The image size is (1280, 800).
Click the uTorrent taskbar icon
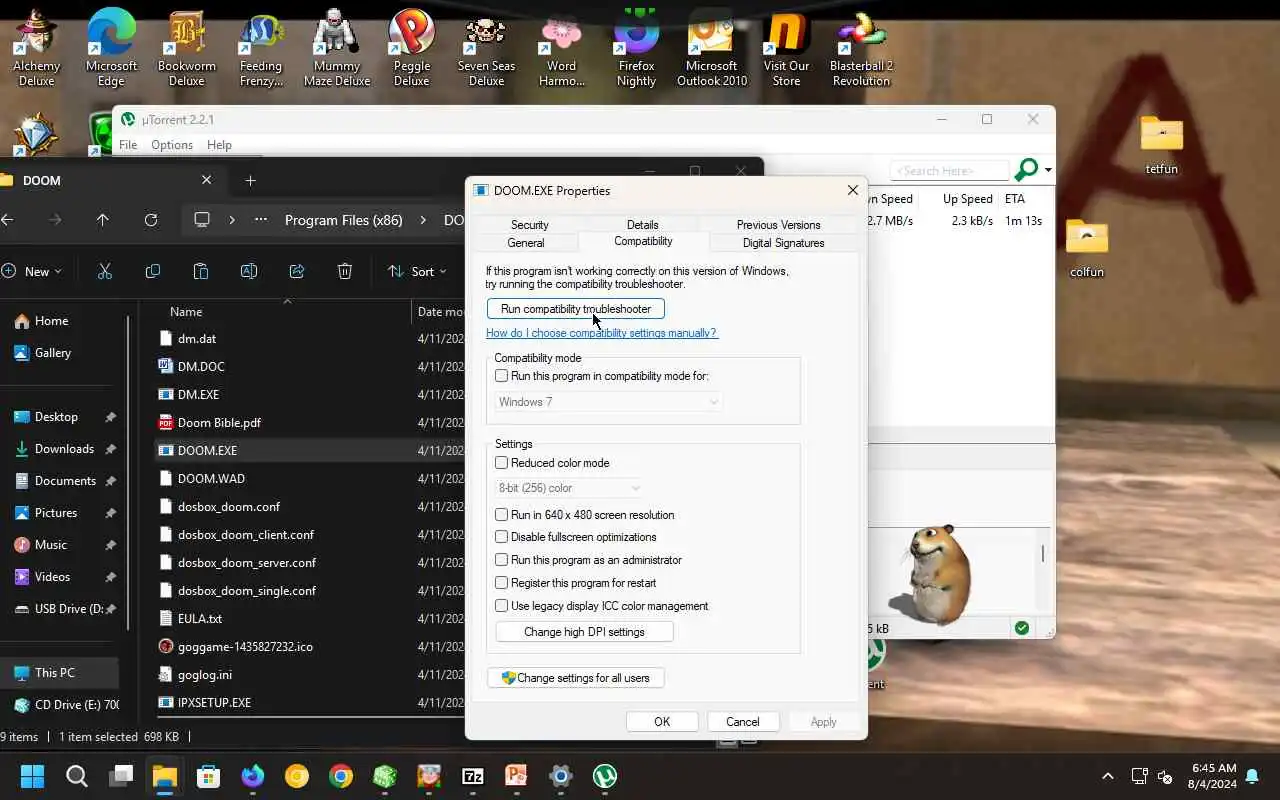[605, 776]
